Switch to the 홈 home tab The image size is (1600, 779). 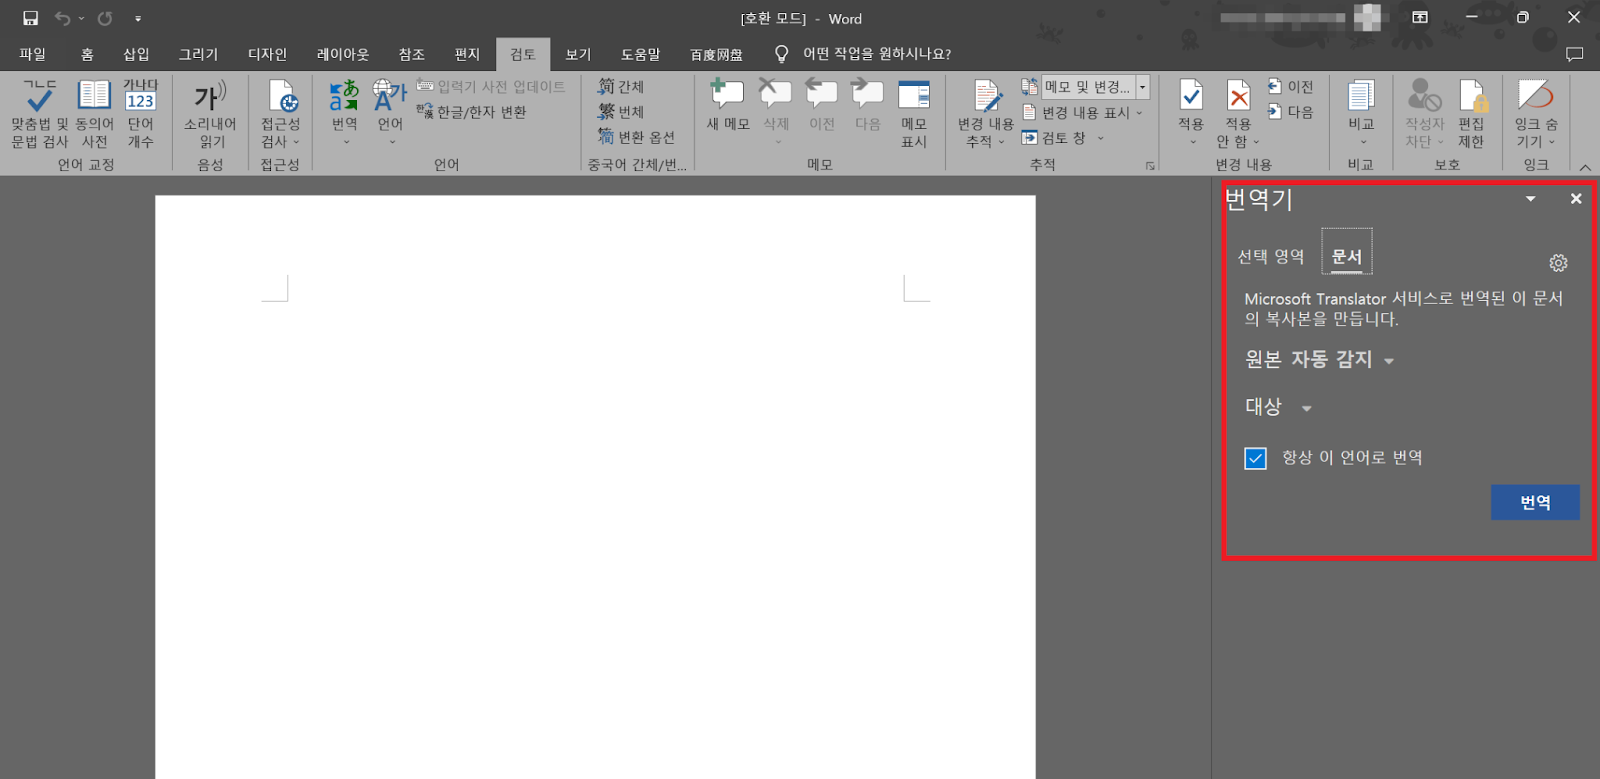pos(87,54)
